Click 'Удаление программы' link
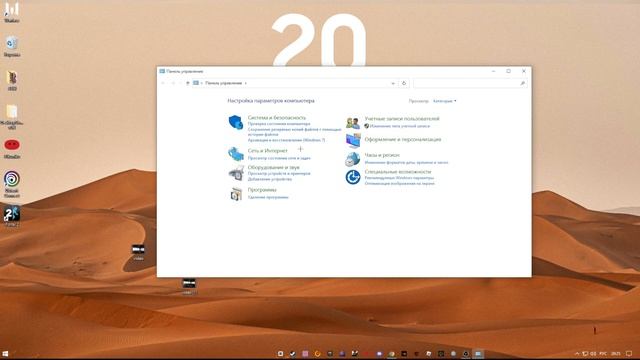Viewport: 640px width, 360px height. click(x=268, y=197)
